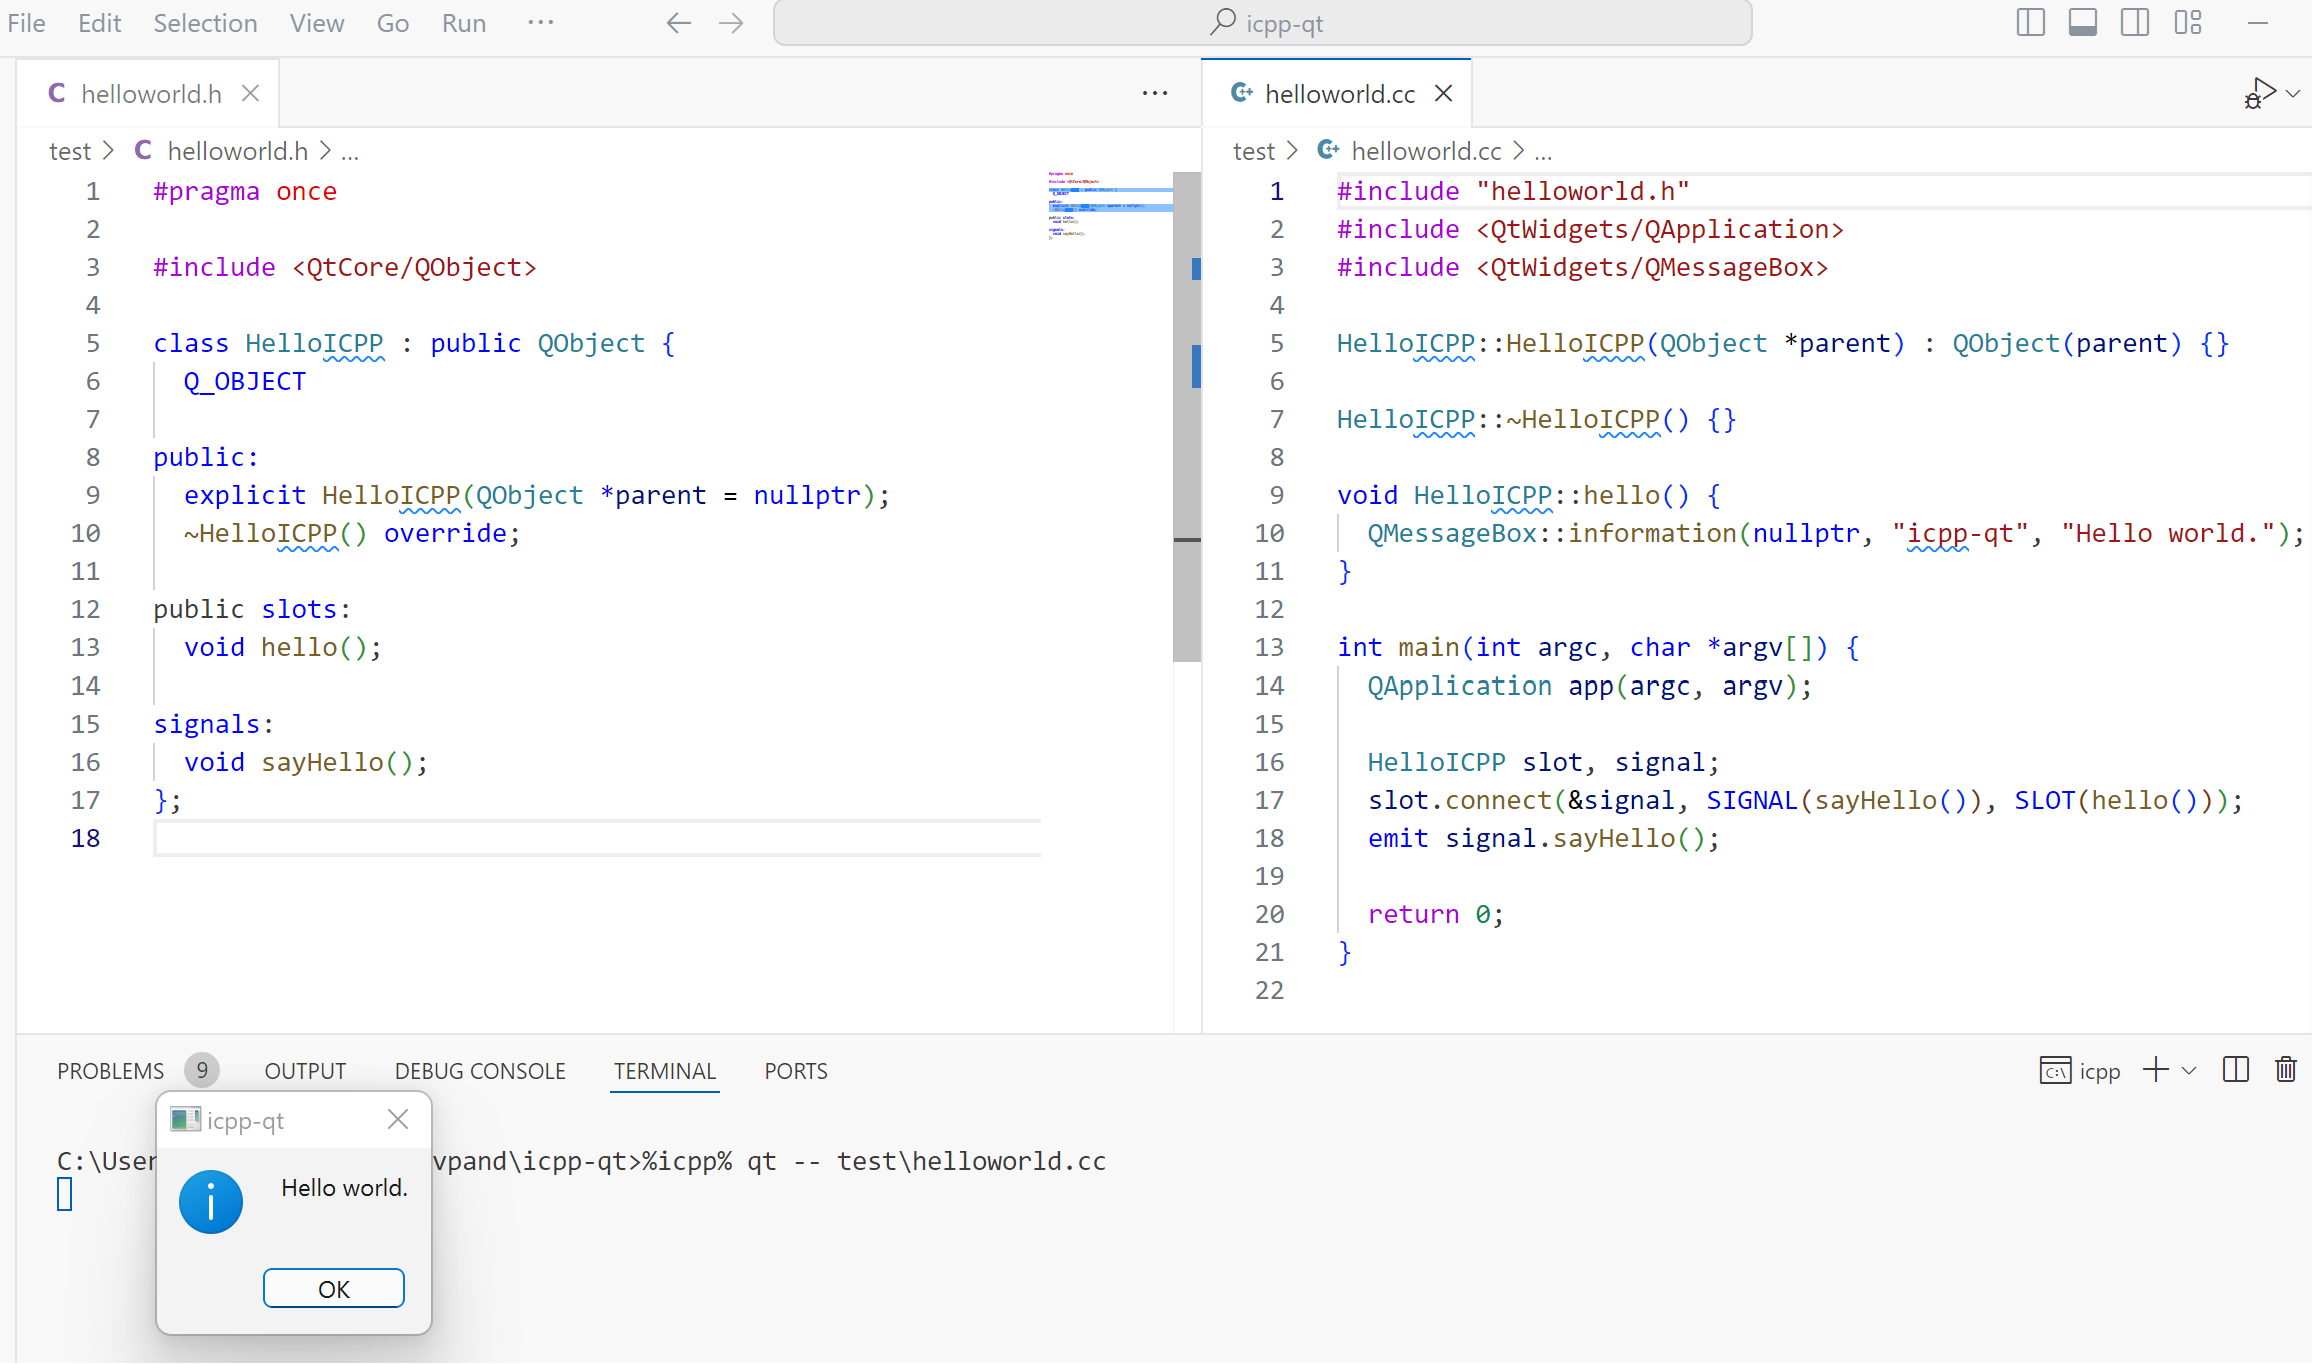Screen dimensions: 2312x1364
Task: Click the Go Forward arrow
Action: pyautogui.click(x=731, y=23)
